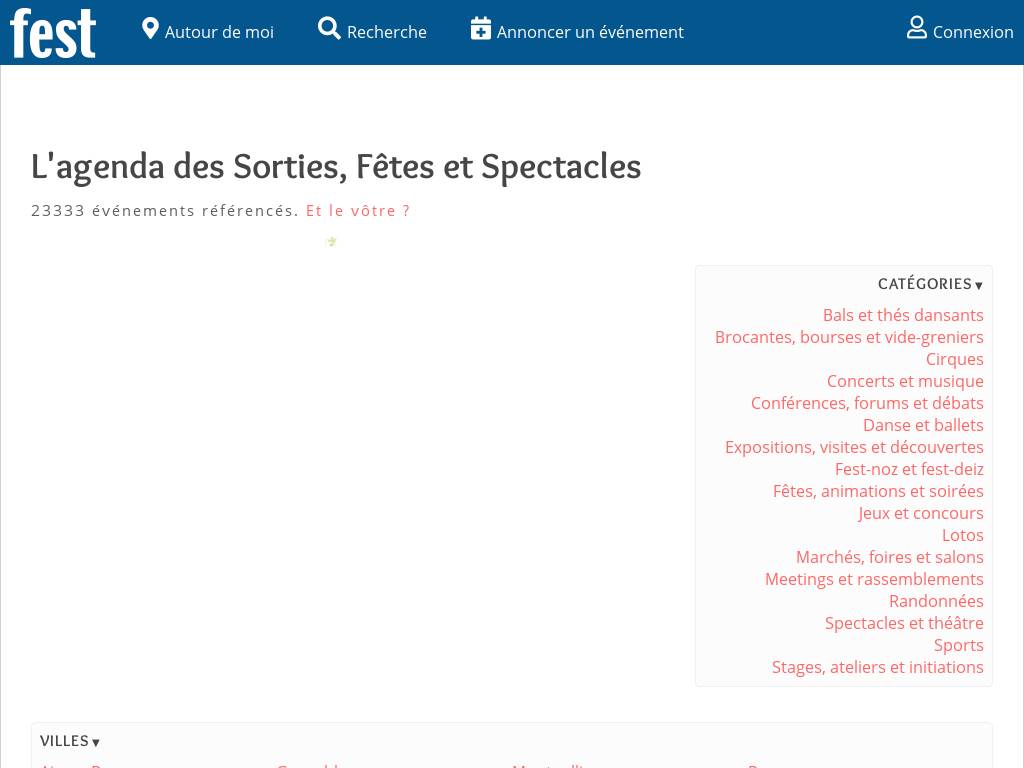
Task: Select Annoncer un événement in navbar
Action: pos(590,32)
